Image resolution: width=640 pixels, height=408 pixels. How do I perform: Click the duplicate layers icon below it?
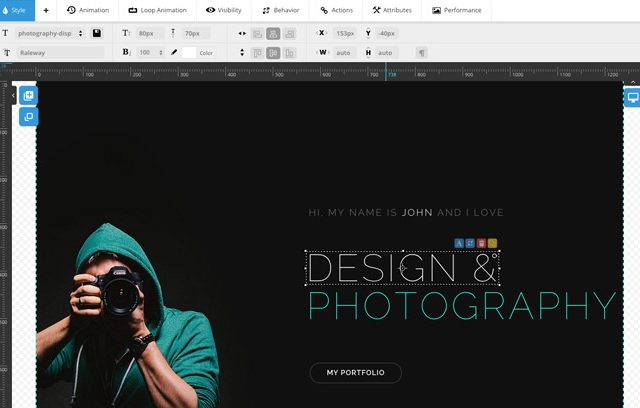[x=28, y=117]
